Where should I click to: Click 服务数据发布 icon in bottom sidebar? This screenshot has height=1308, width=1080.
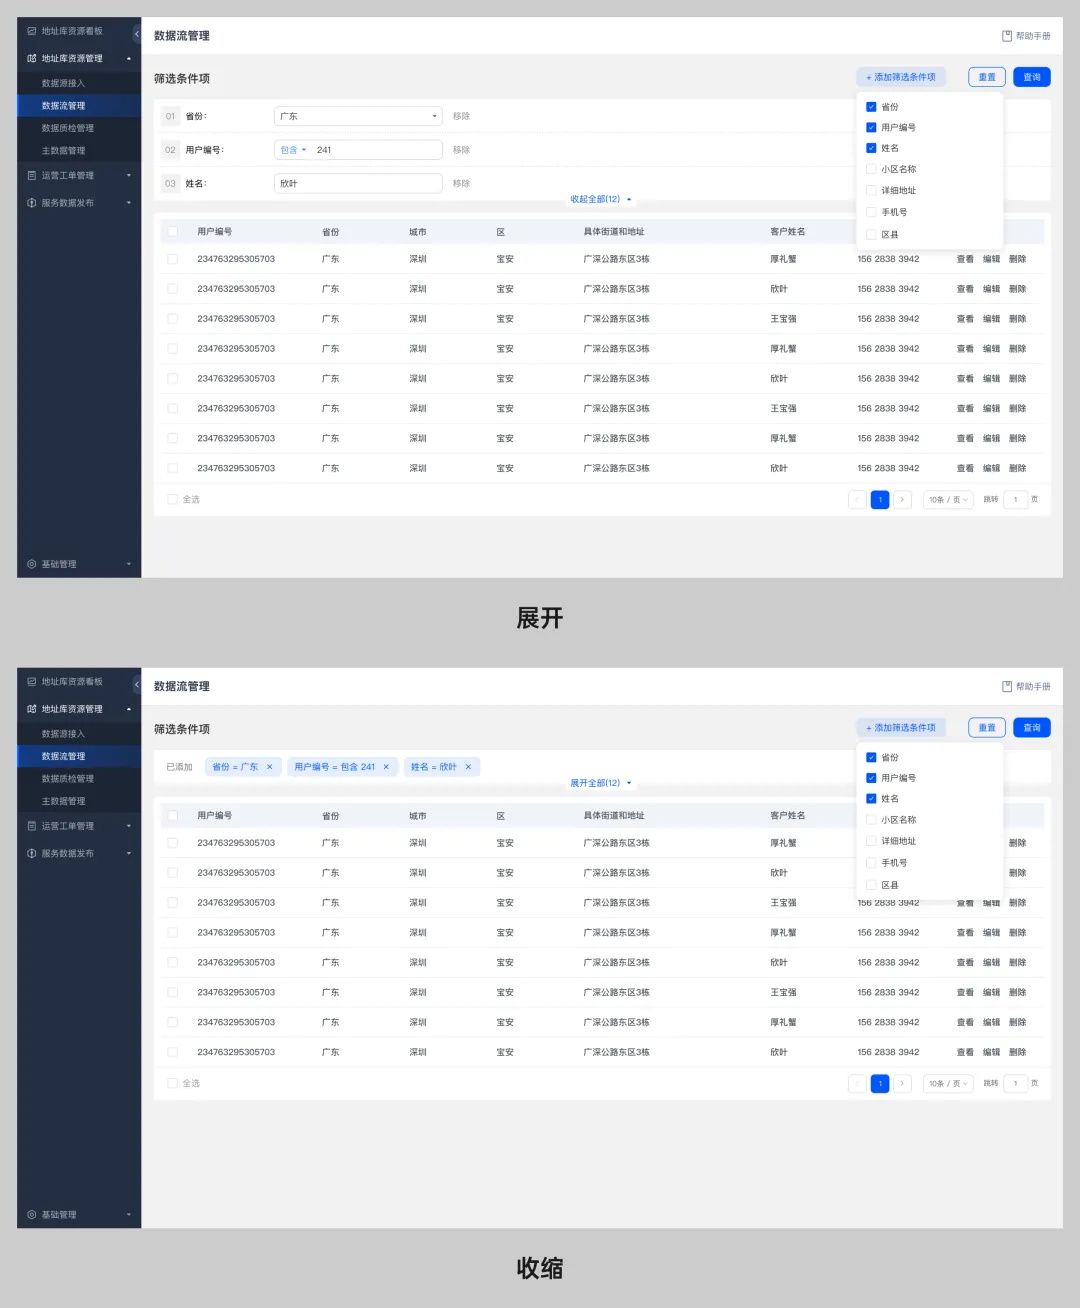[32, 853]
